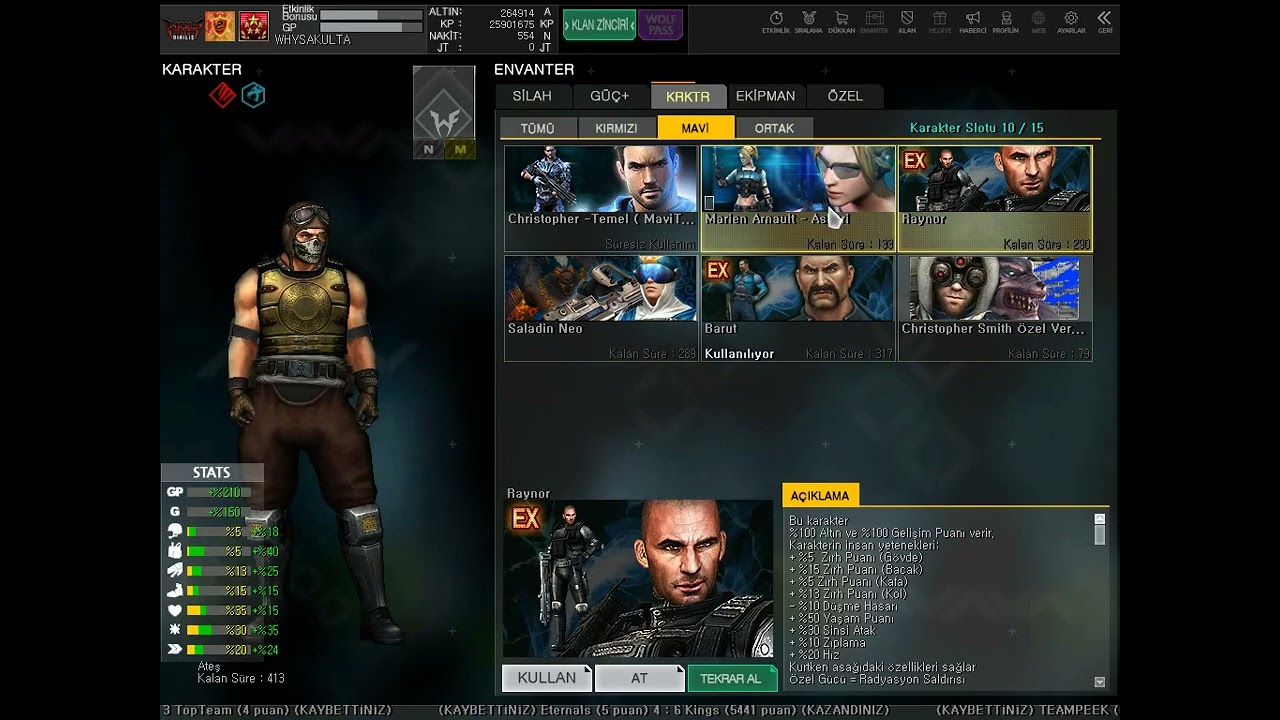Click the arm armor stat icon
Image resolution: width=1280 pixels, height=720 pixels.
[x=175, y=571]
